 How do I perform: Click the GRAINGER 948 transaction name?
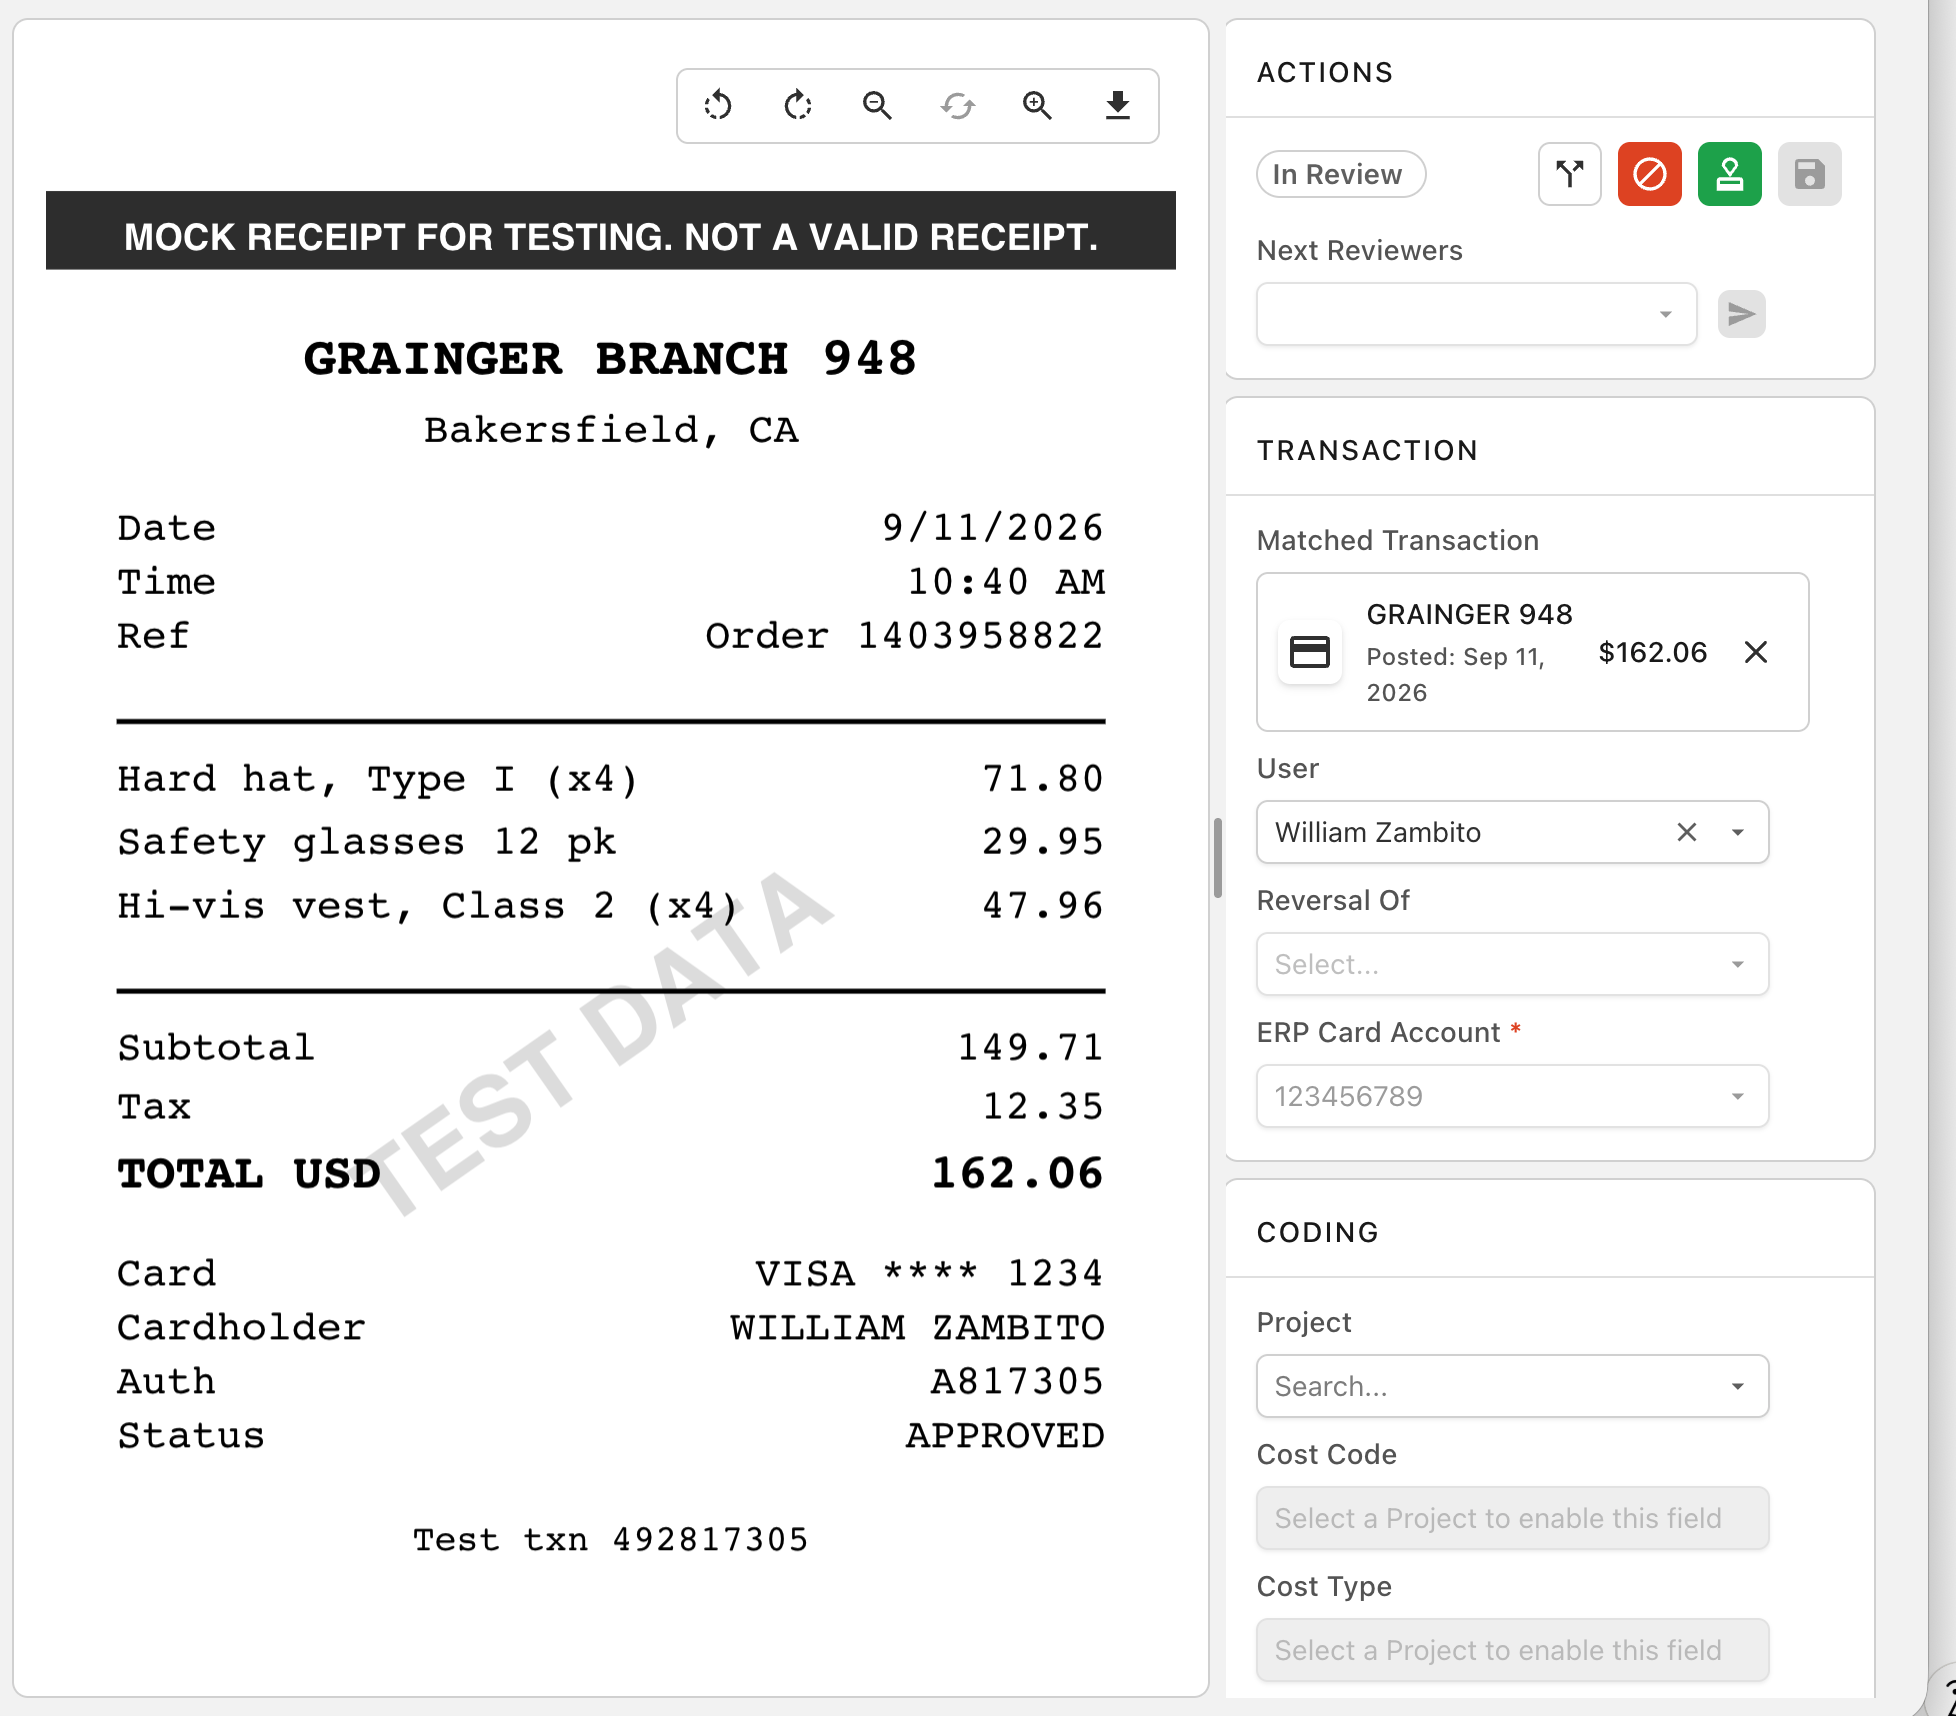pos(1470,614)
